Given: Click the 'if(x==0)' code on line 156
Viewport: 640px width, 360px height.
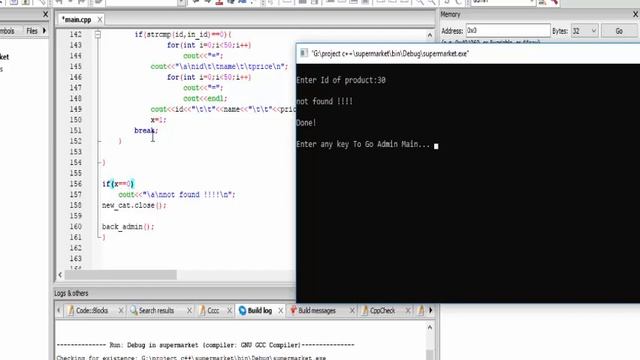Looking at the screenshot, I should click(x=118, y=184).
